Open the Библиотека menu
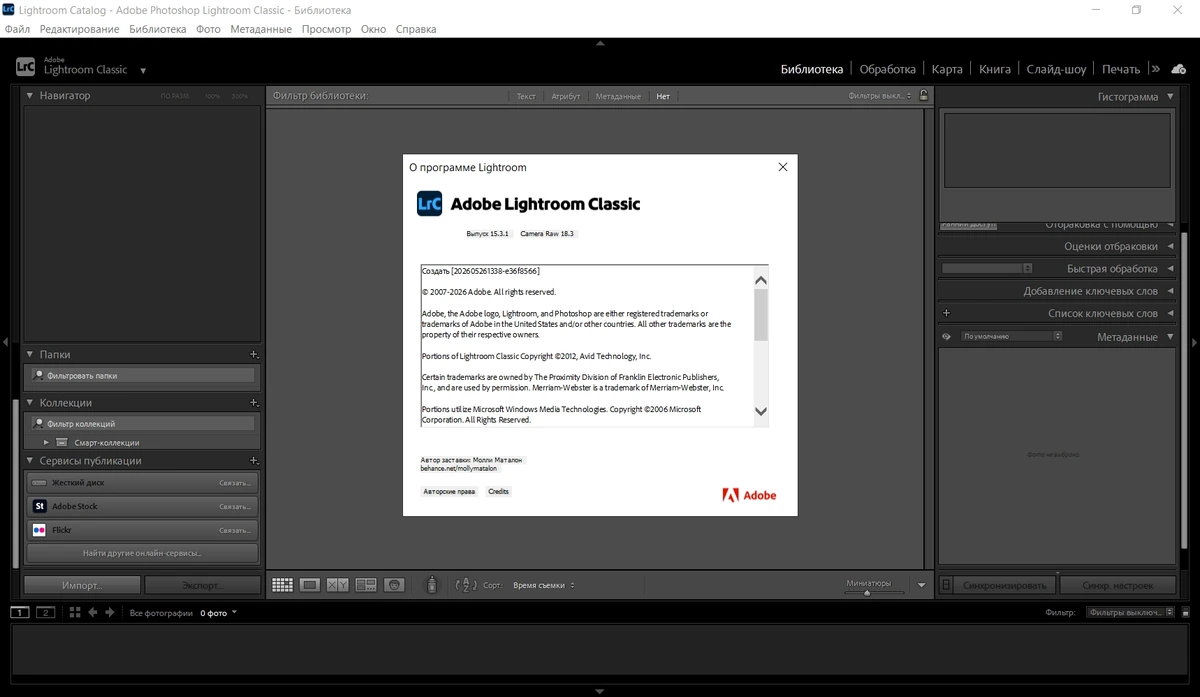 point(158,29)
